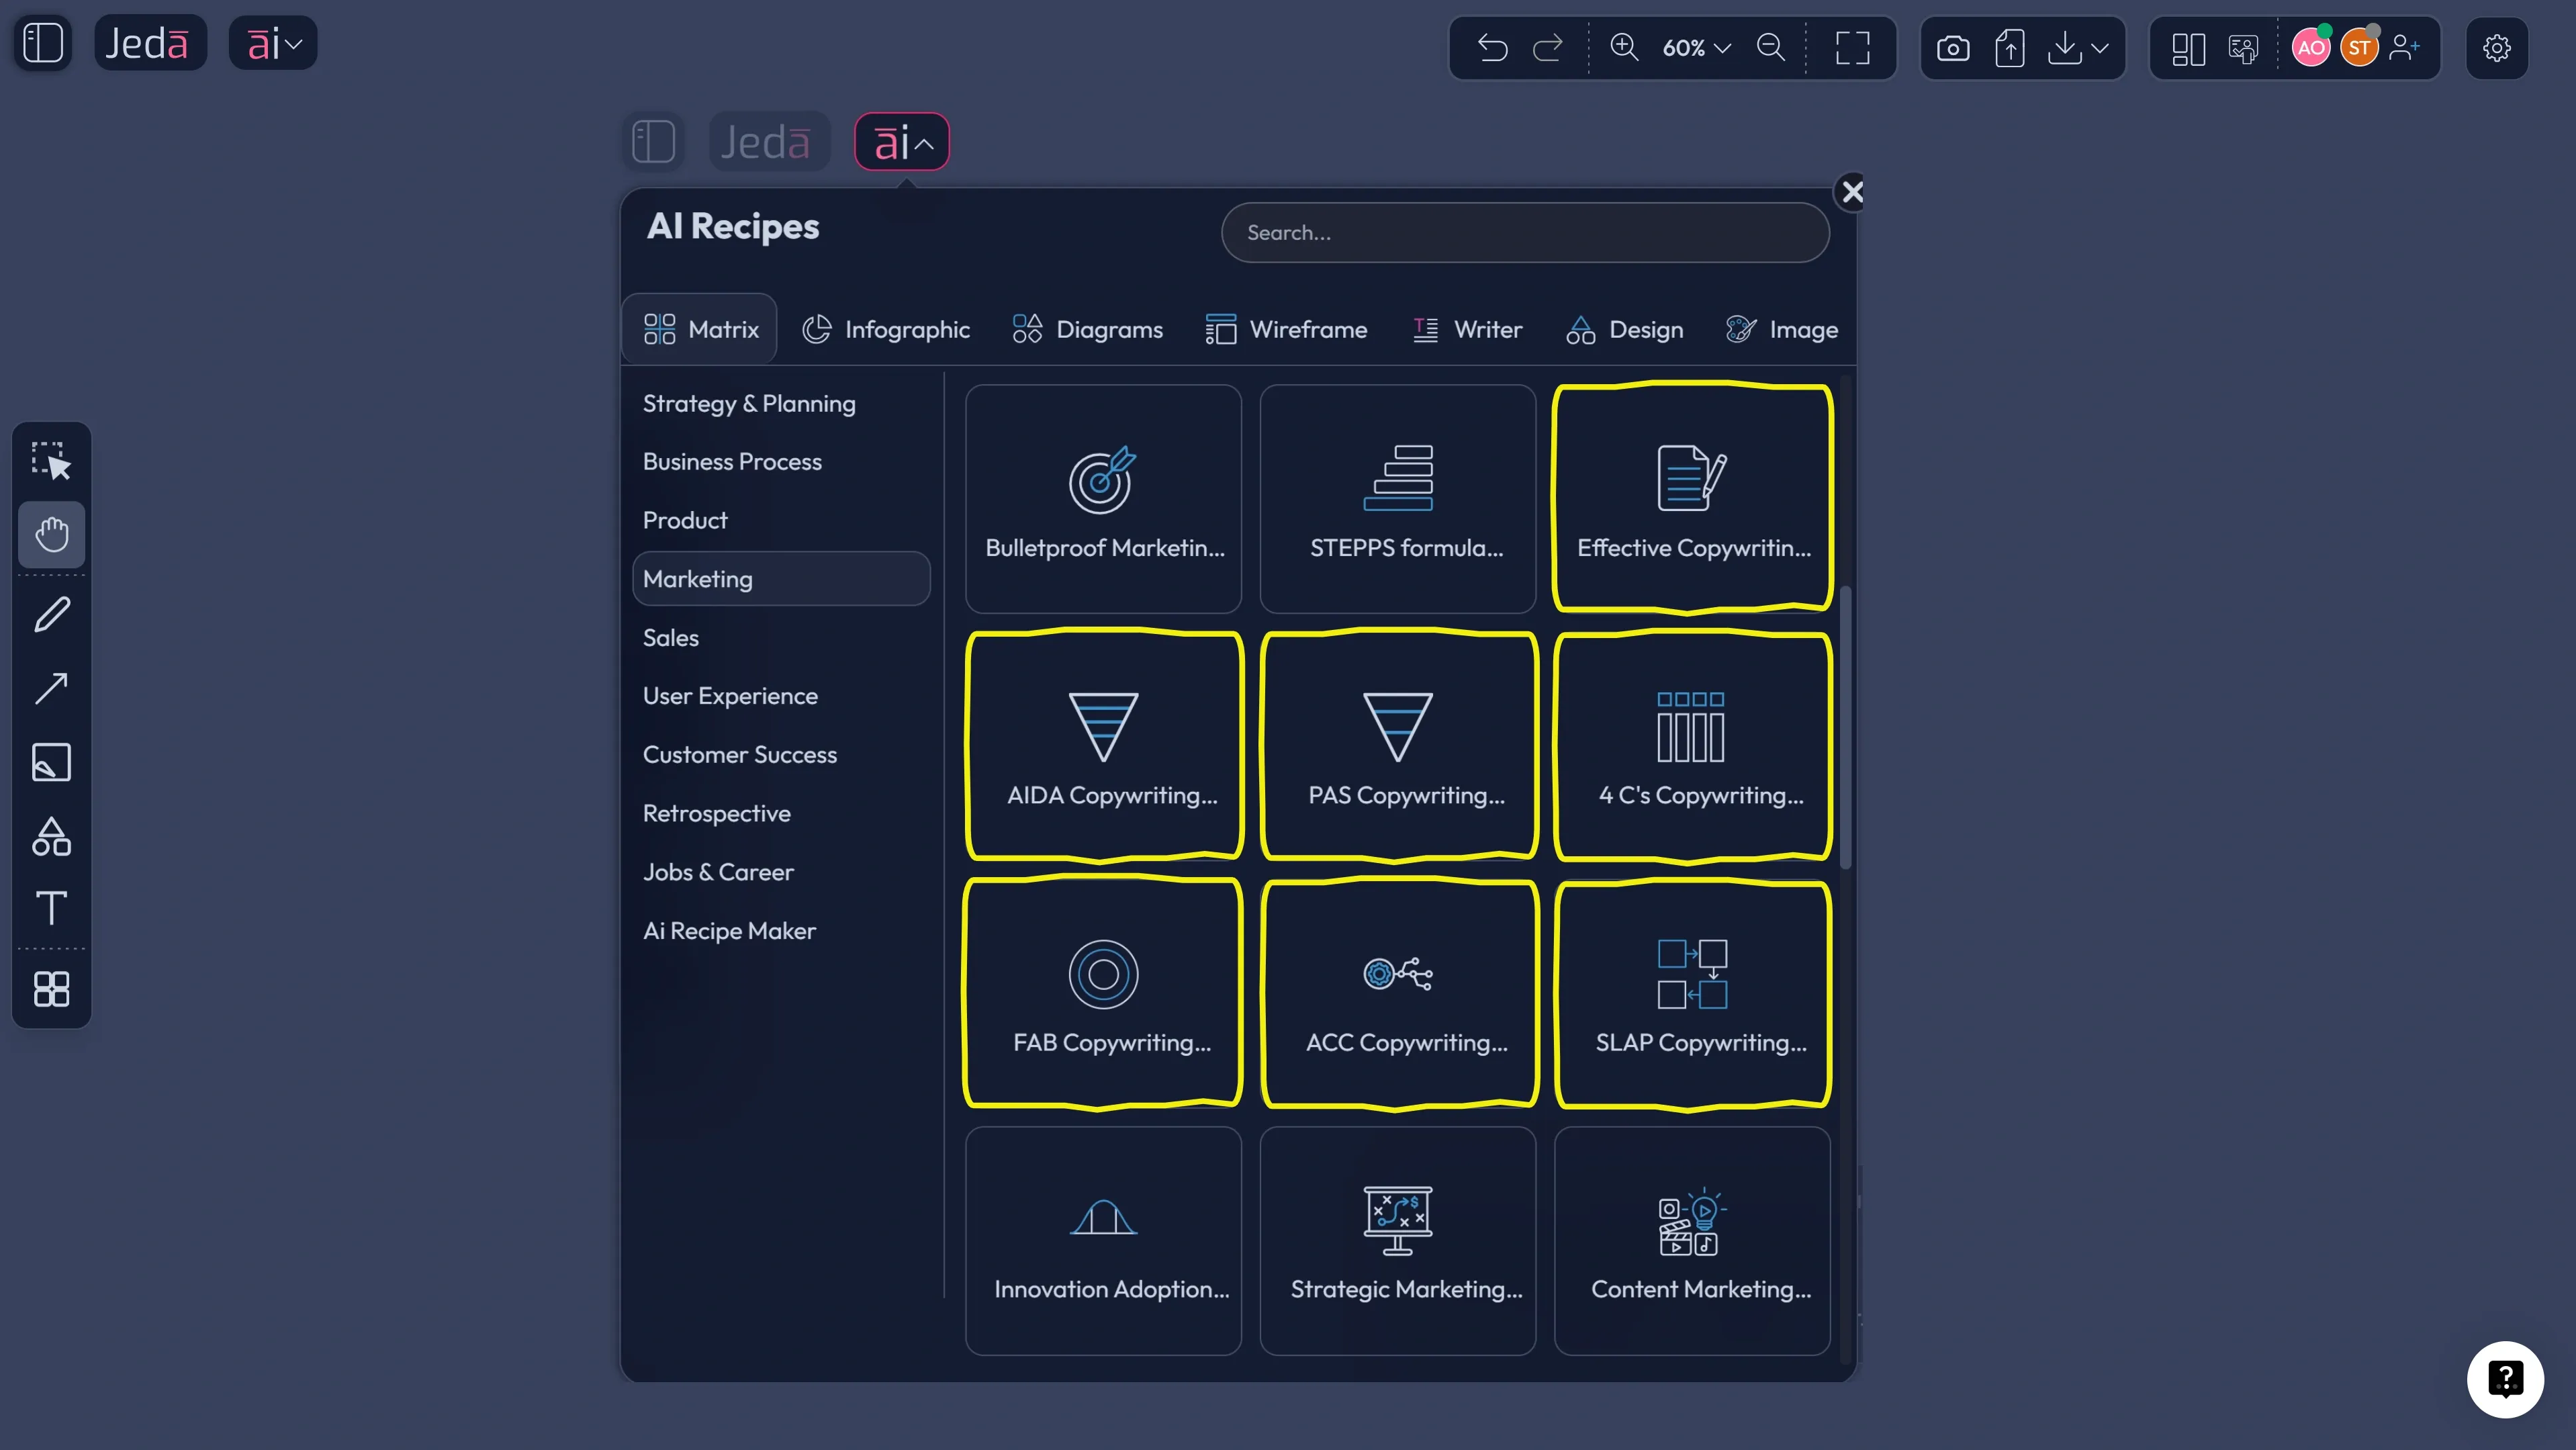The height and width of the screenshot is (1450, 2576).
Task: Select the Hand pan tool
Action: (x=52, y=535)
